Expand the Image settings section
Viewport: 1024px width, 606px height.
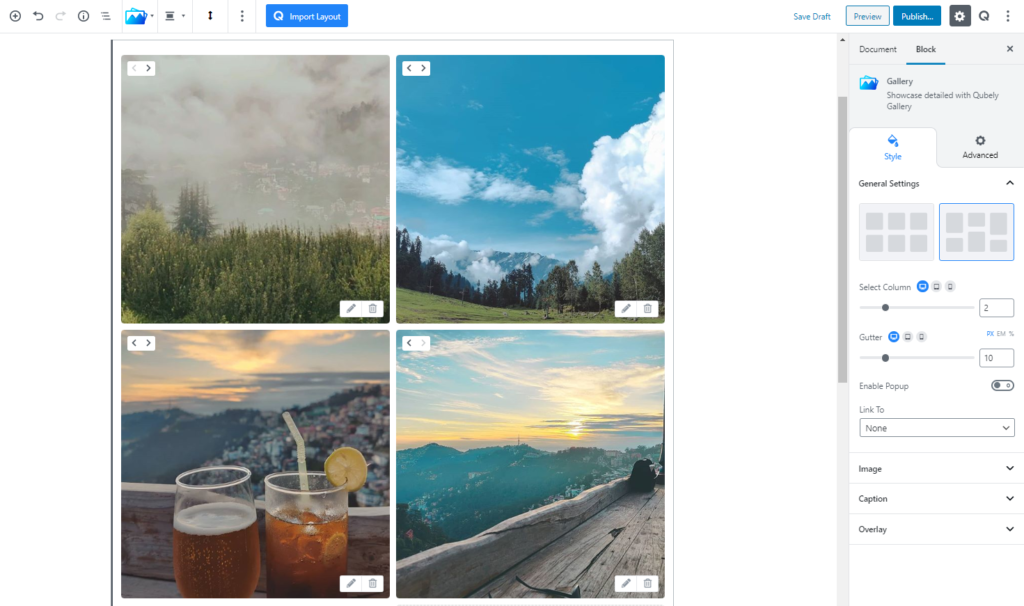coord(936,469)
